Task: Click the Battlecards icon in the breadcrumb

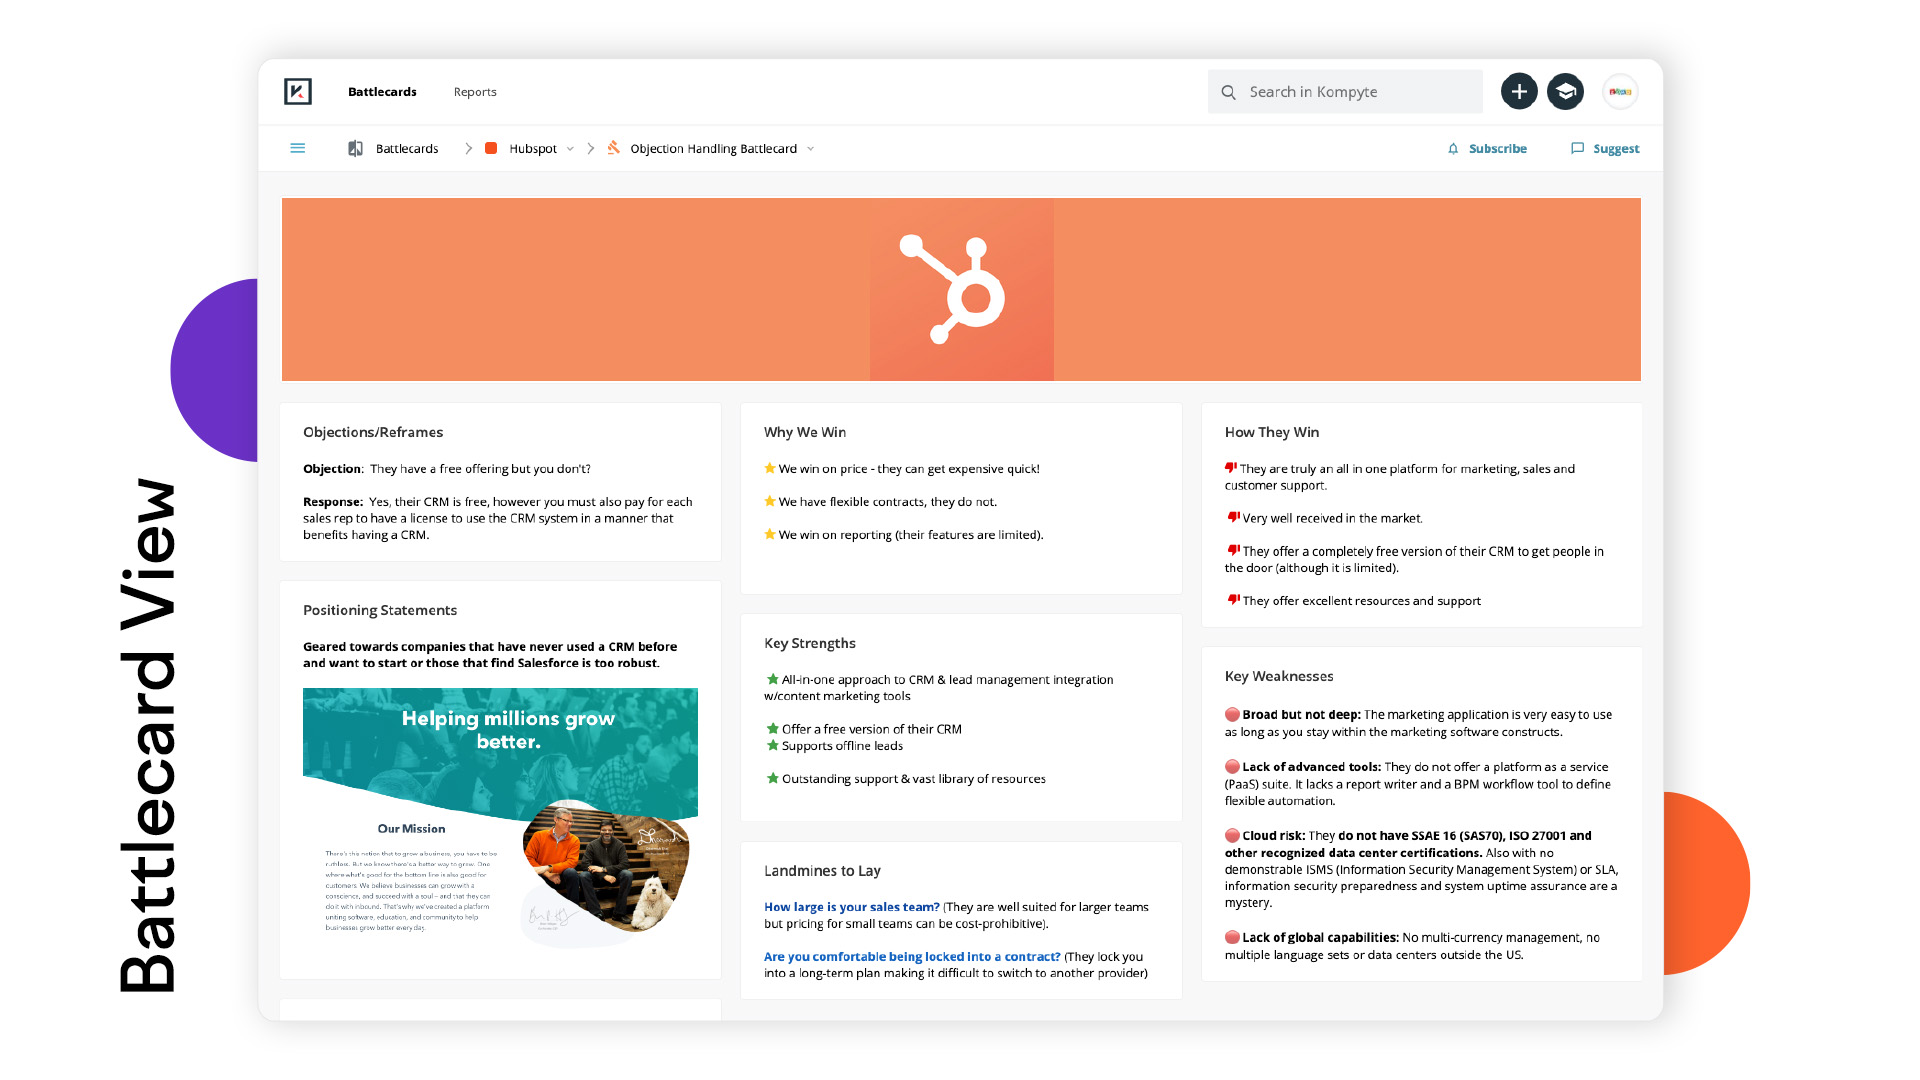Action: tap(355, 147)
